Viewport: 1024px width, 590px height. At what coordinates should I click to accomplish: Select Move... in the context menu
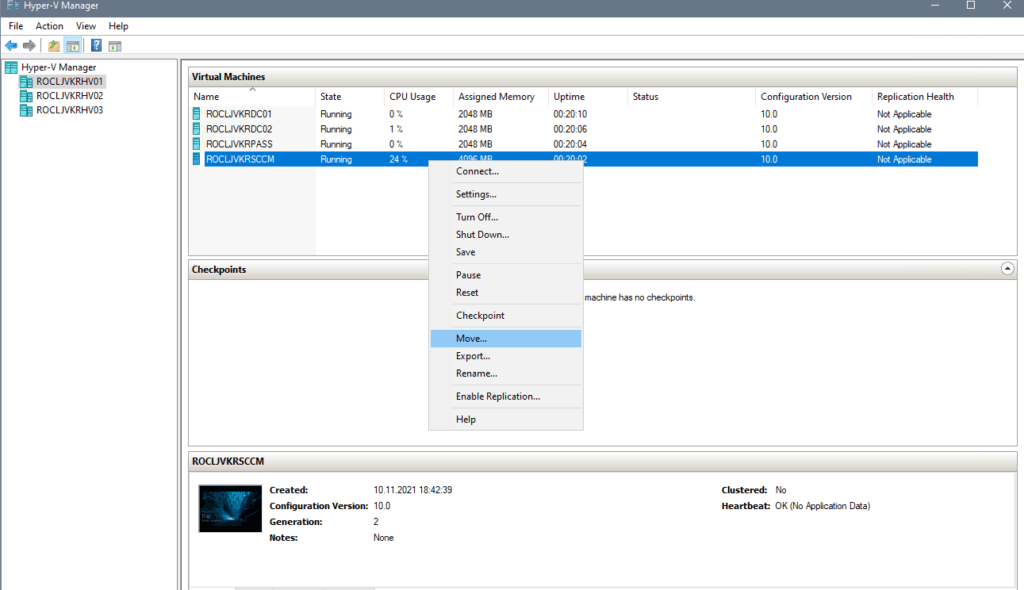(506, 338)
